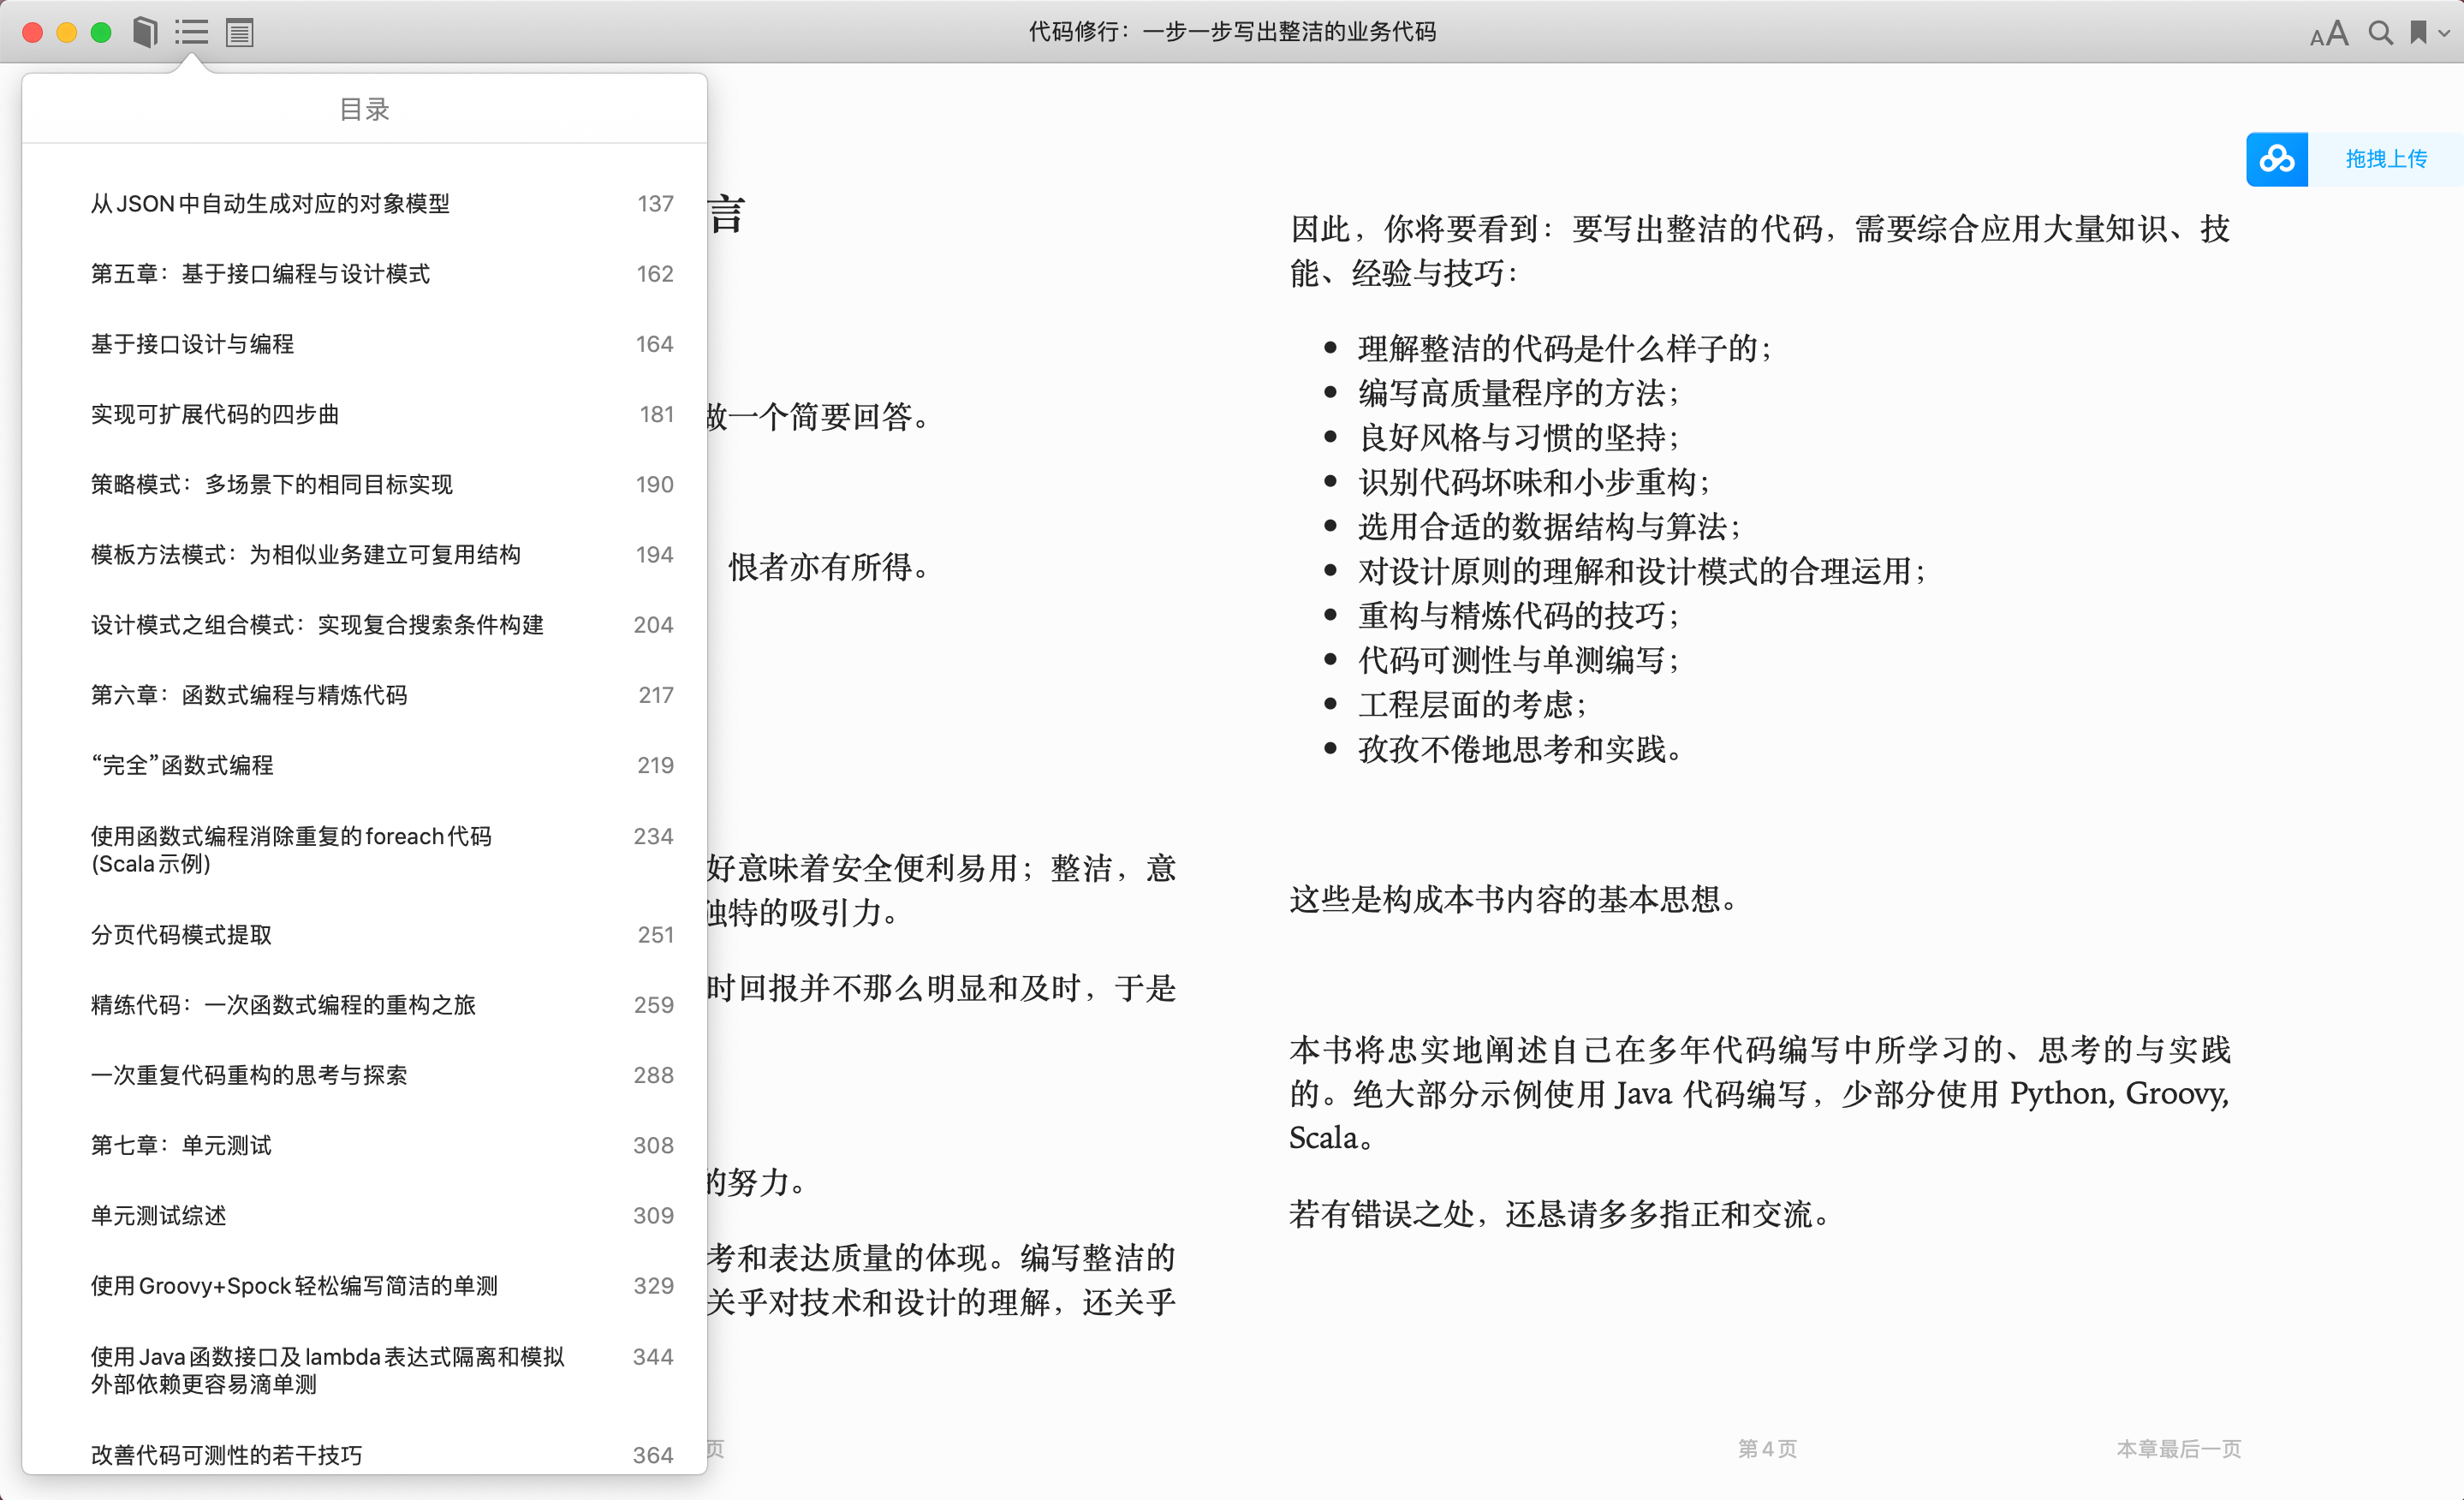The height and width of the screenshot is (1500, 2464).
Task: Click bullet 识别代码坏味和小步重构
Action: [x=1533, y=482]
